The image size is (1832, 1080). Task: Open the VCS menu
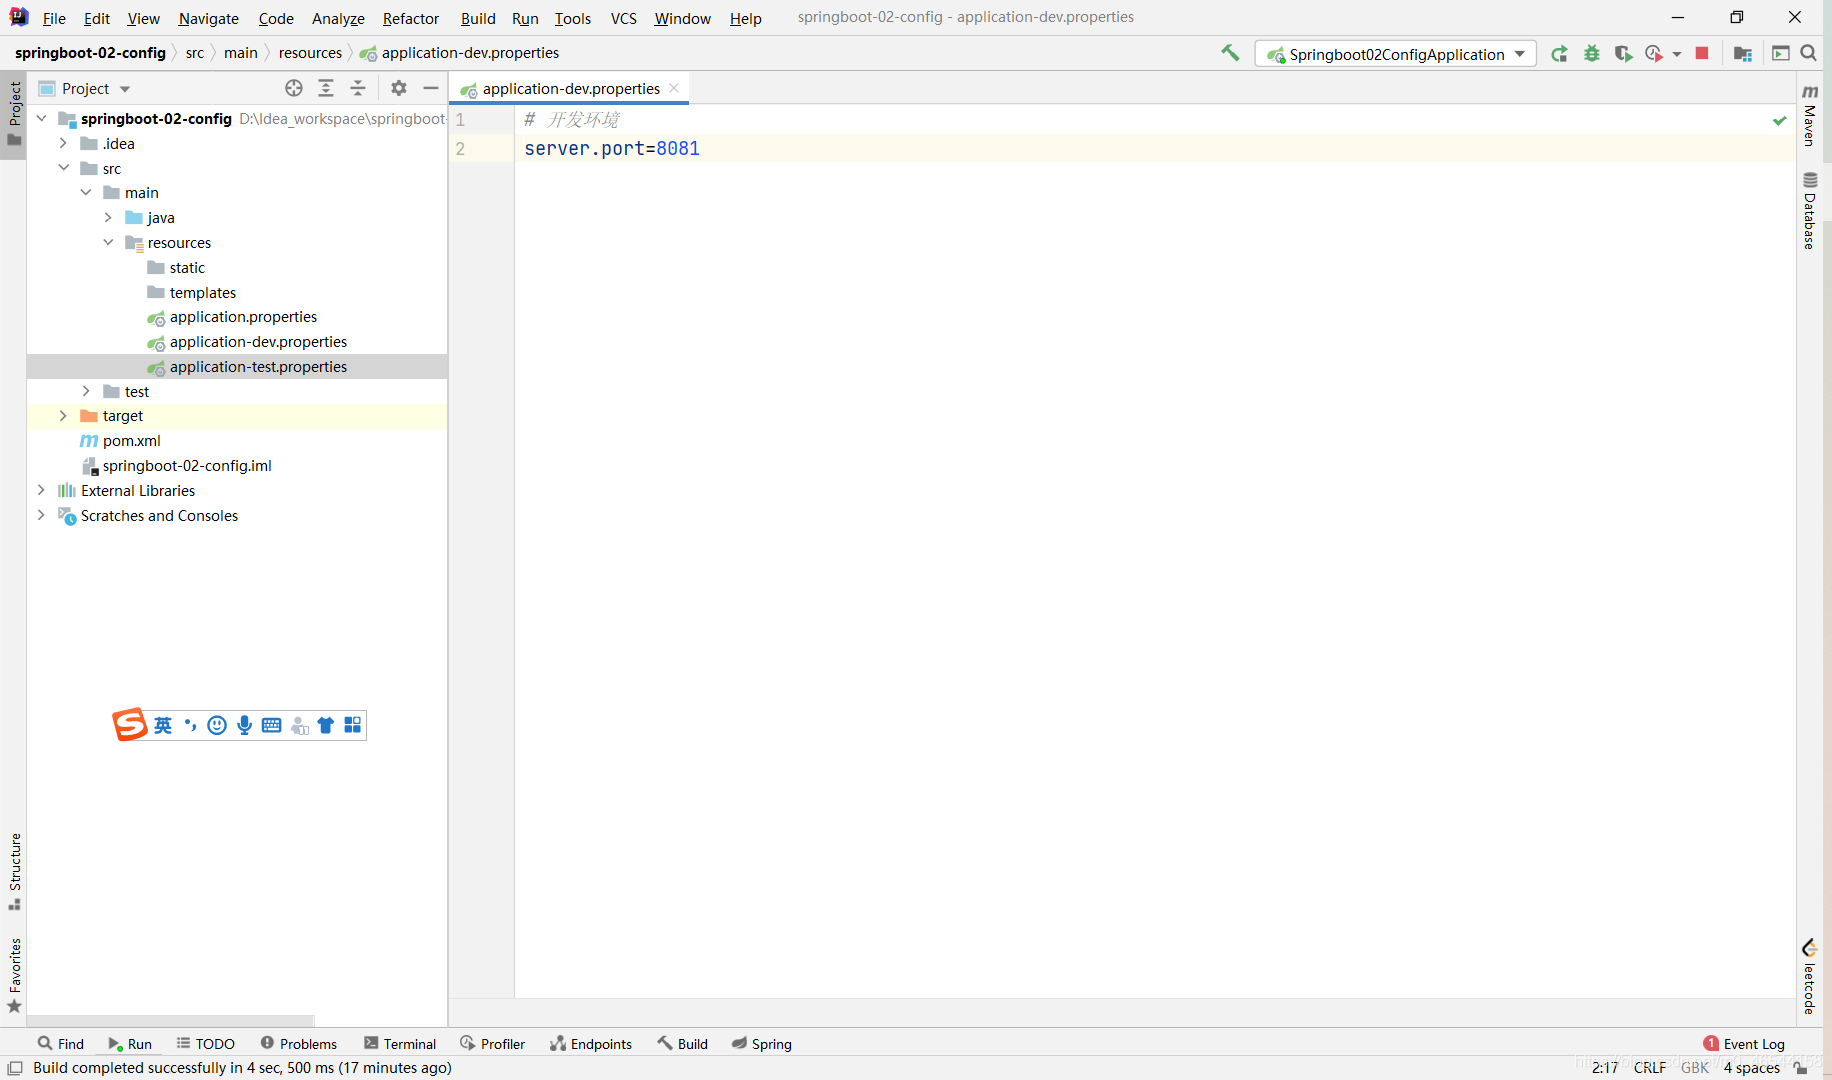[623, 18]
